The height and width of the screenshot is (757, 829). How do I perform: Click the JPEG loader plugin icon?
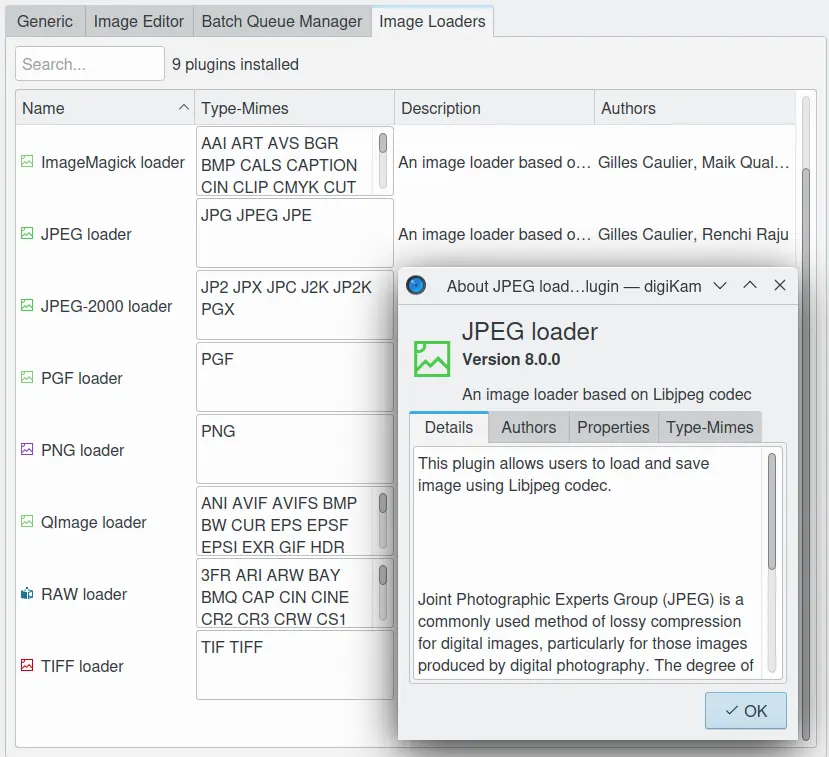coord(27,234)
